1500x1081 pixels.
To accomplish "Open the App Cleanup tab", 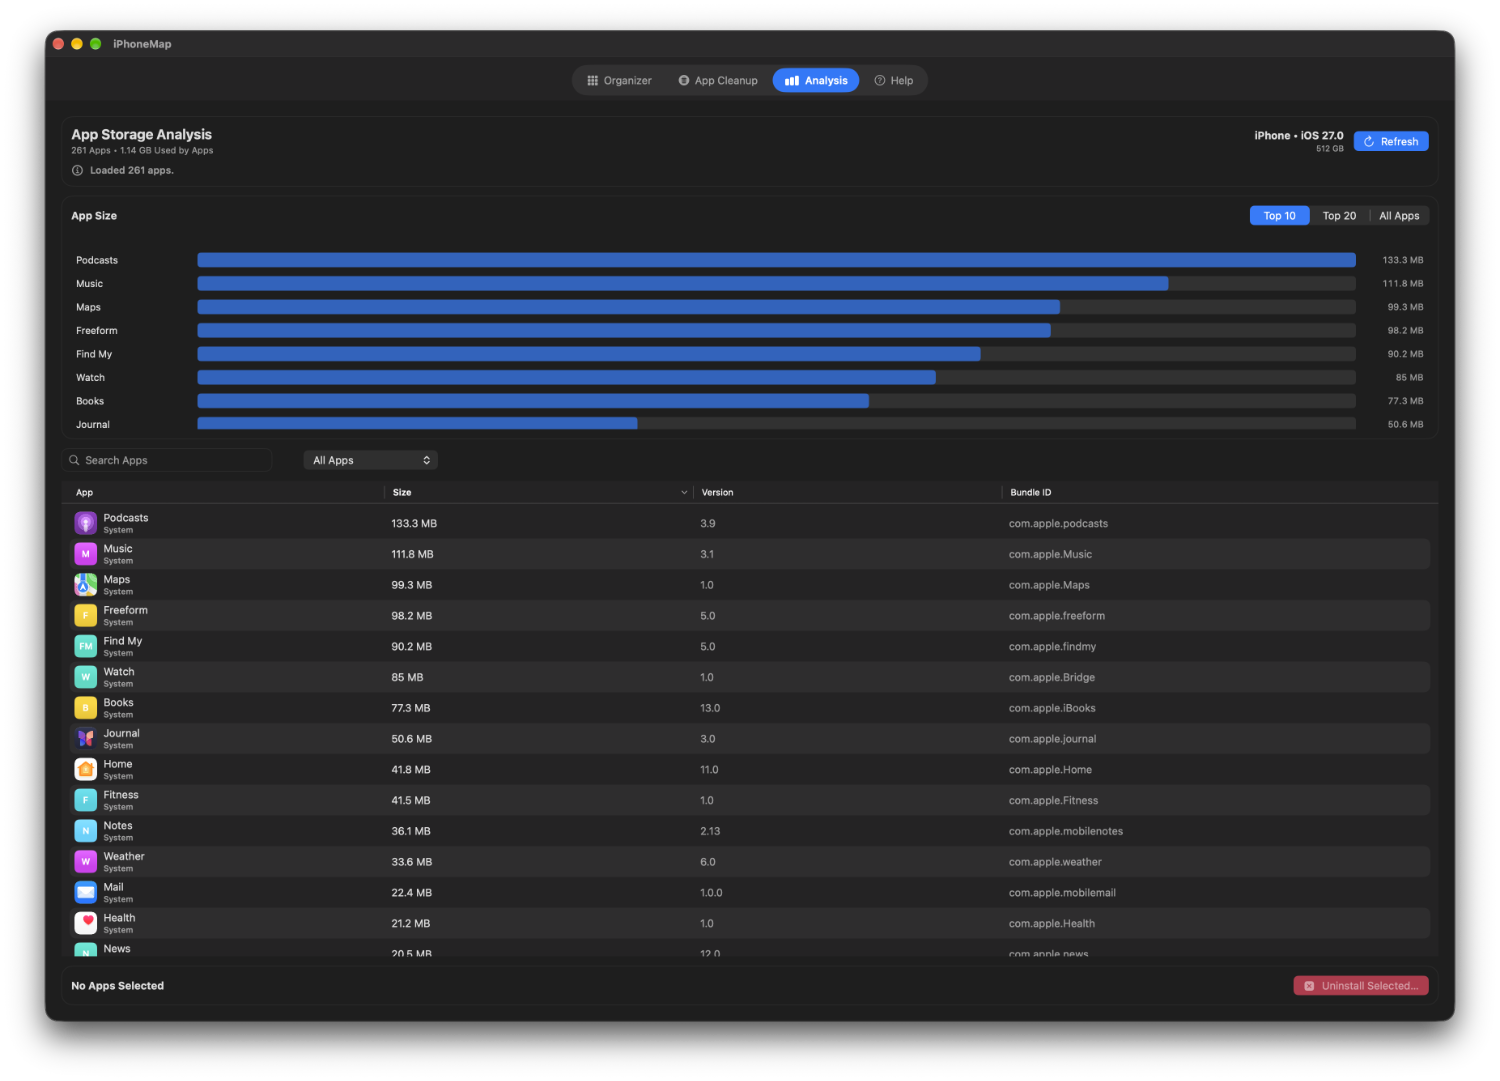I will point(718,81).
